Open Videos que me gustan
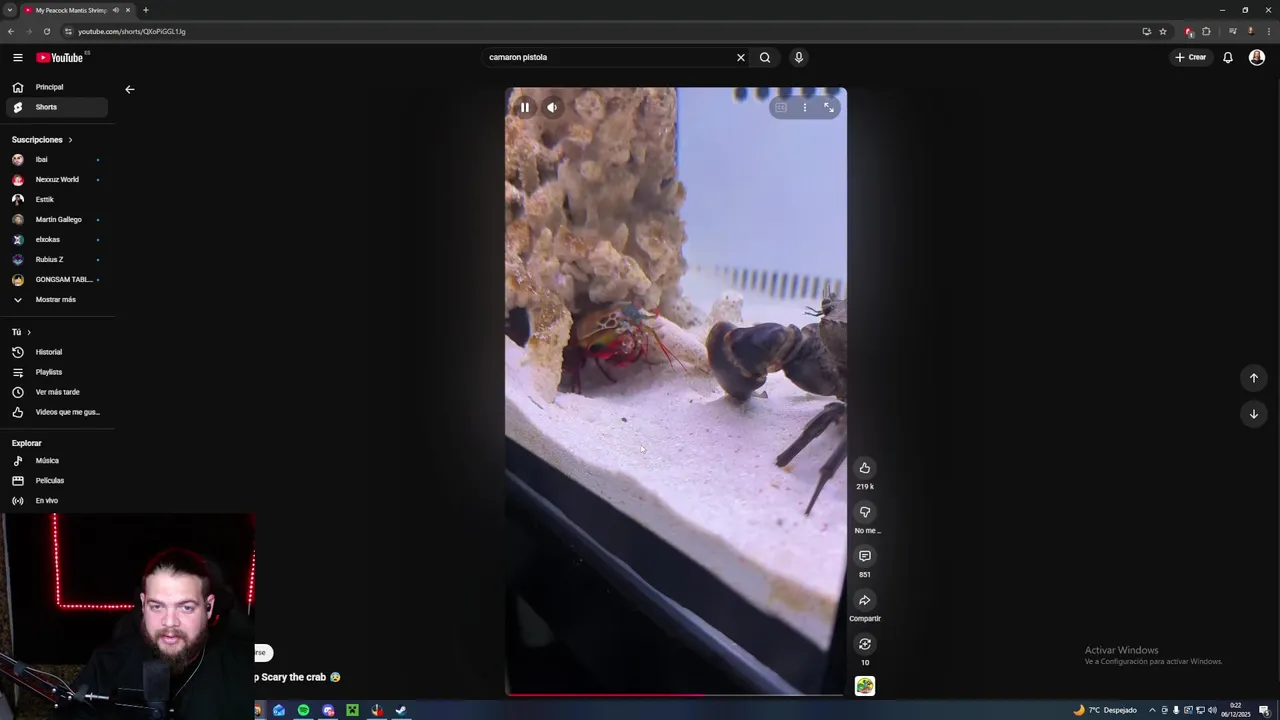Image resolution: width=1280 pixels, height=720 pixels. tap(56, 412)
